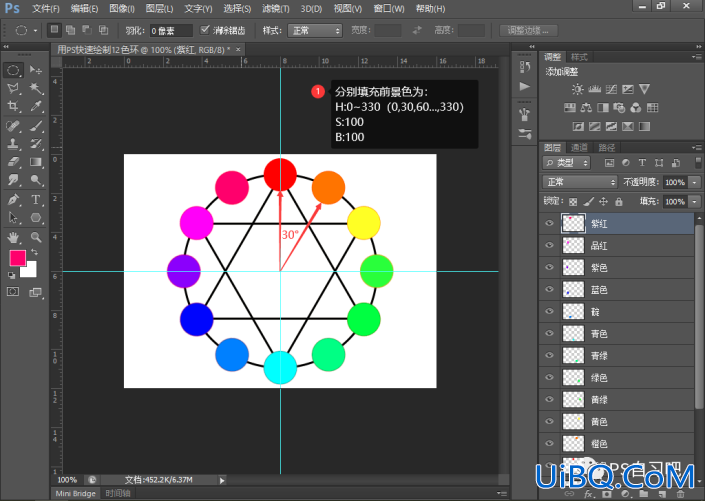Add Color Balance adjustment icon
Viewport: 705px width, 501px height.
[586, 107]
